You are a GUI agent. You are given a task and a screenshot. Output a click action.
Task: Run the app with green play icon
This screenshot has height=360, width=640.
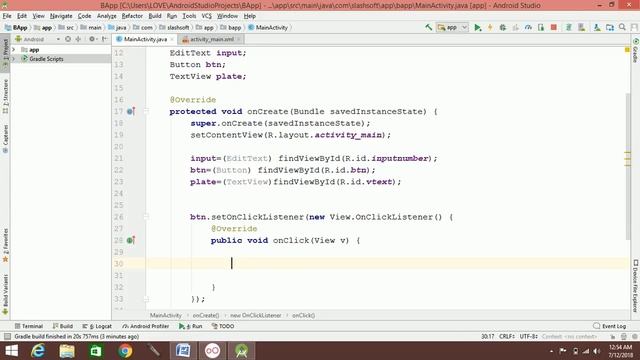pos(477,27)
